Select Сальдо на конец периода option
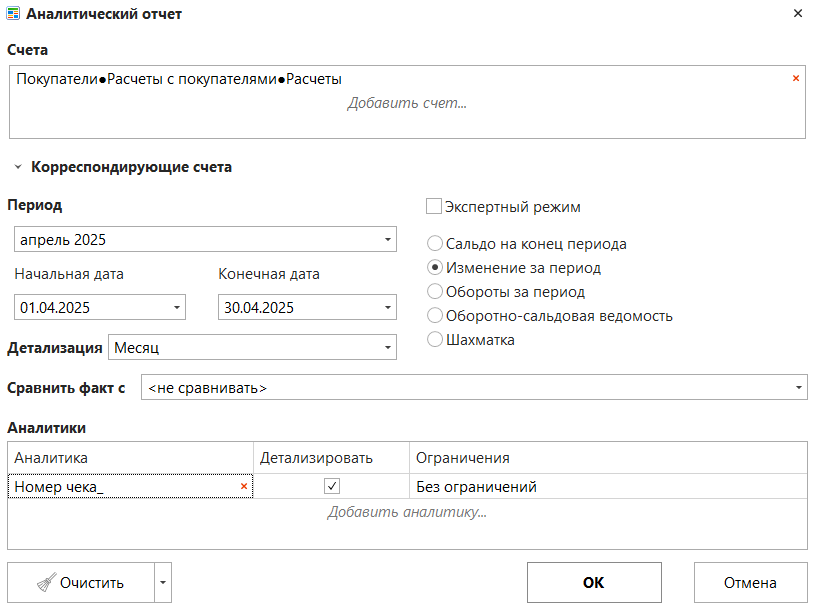This screenshot has width=817, height=613. pos(435,244)
